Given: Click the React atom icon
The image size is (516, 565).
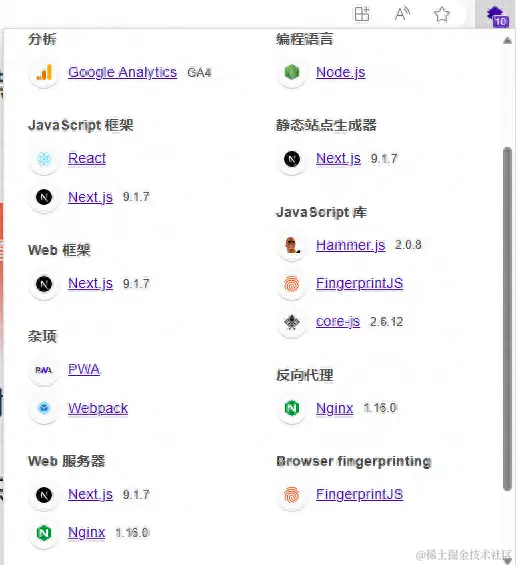Looking at the screenshot, I should pos(44,159).
